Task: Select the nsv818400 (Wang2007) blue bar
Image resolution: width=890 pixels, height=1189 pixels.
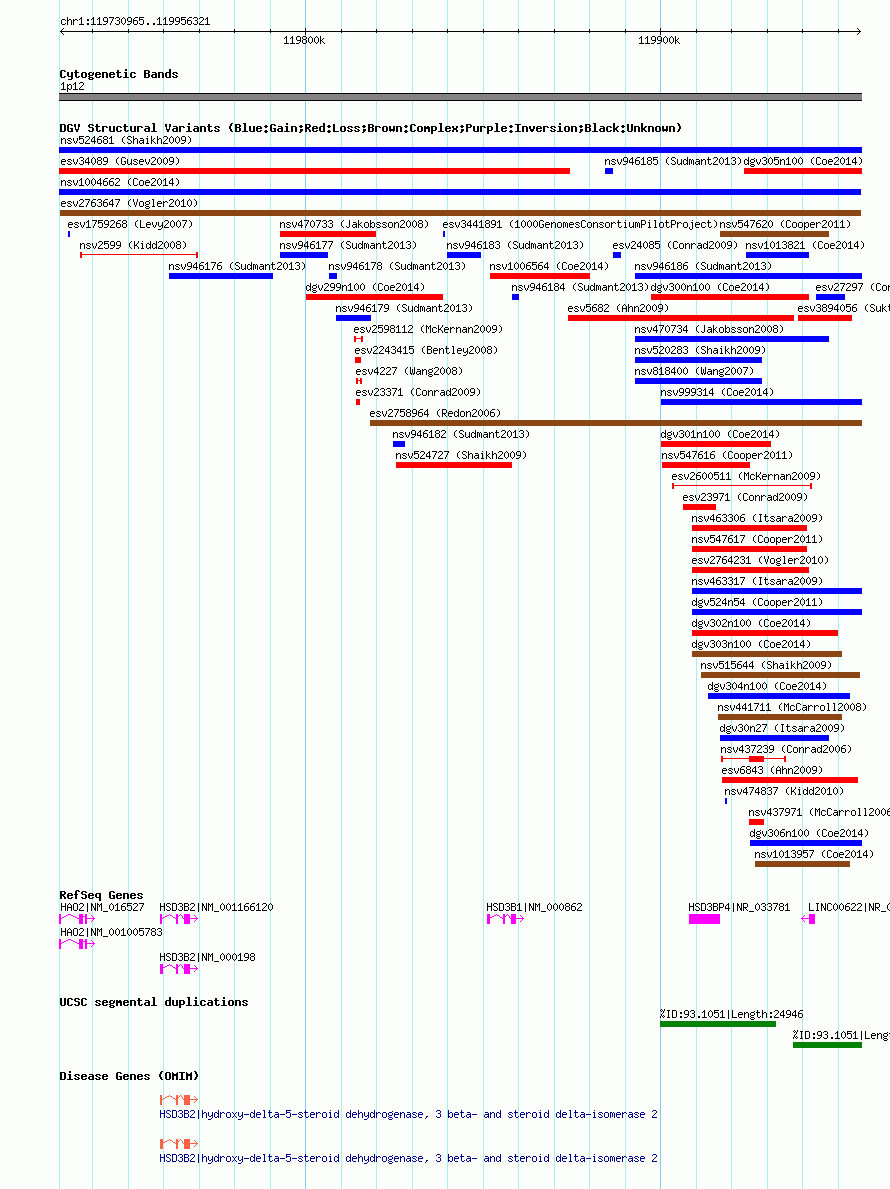Action: 698,381
